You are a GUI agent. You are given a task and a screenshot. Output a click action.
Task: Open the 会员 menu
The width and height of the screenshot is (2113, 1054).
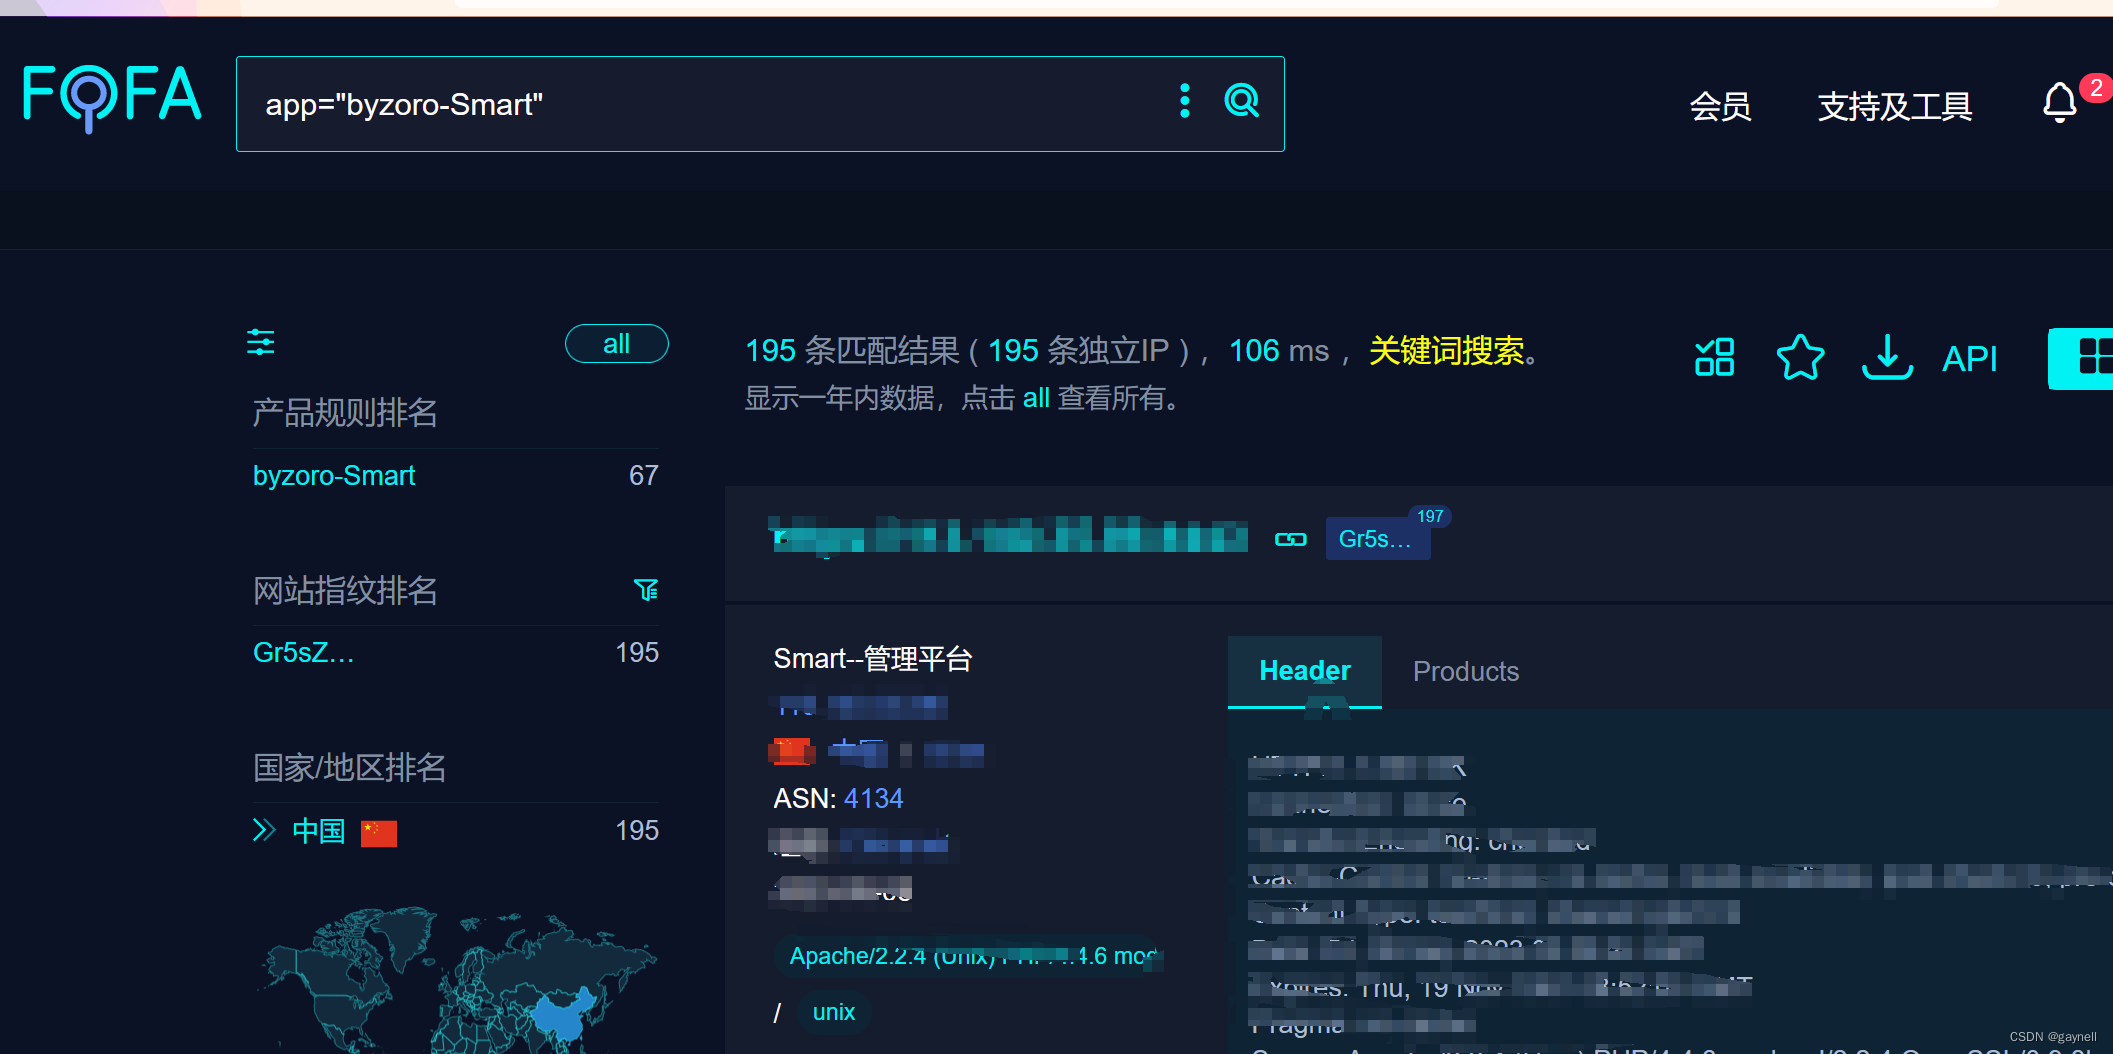[1720, 106]
